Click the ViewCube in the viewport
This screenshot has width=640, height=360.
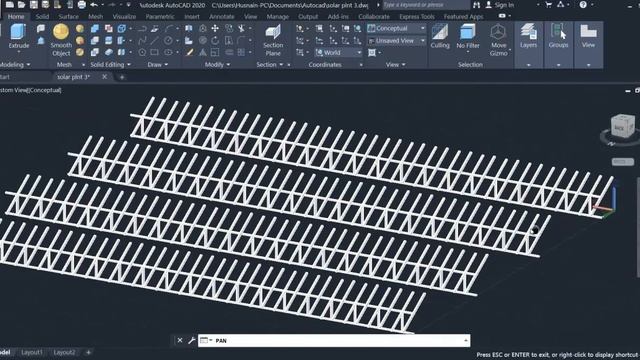(x=622, y=127)
